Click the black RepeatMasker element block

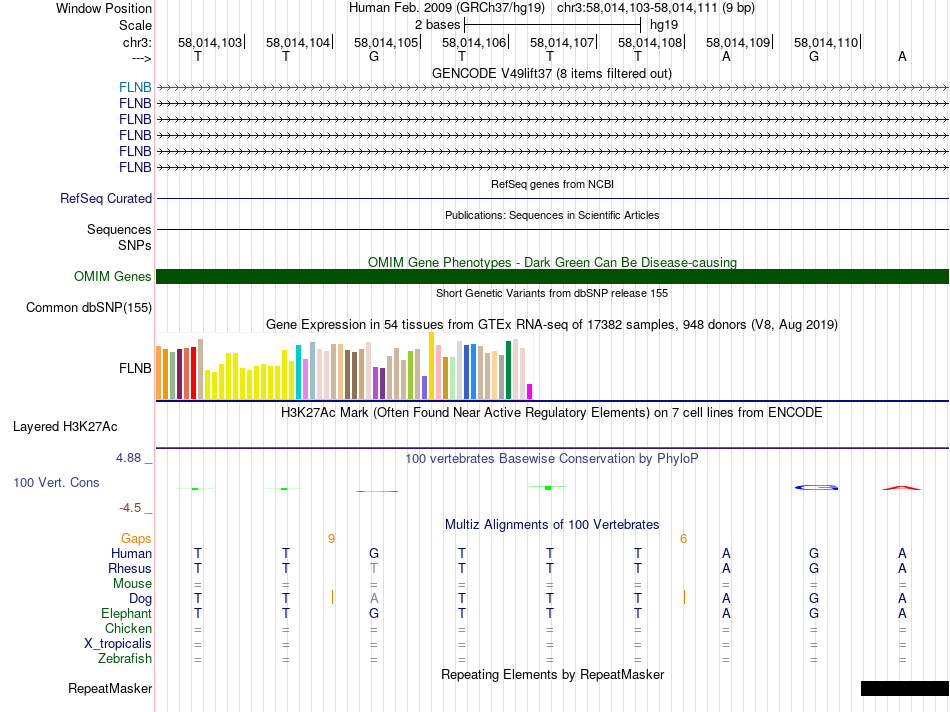[904, 688]
